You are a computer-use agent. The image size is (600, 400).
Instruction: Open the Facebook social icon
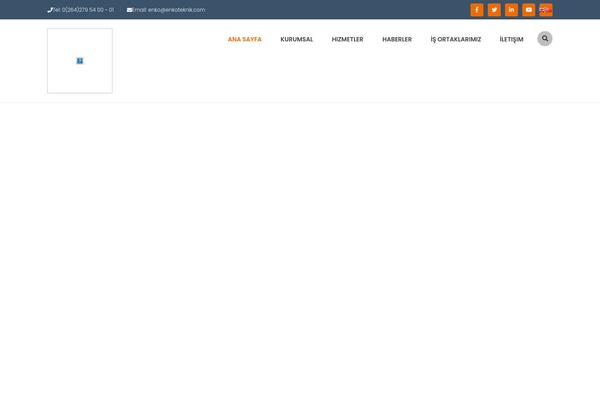477,10
